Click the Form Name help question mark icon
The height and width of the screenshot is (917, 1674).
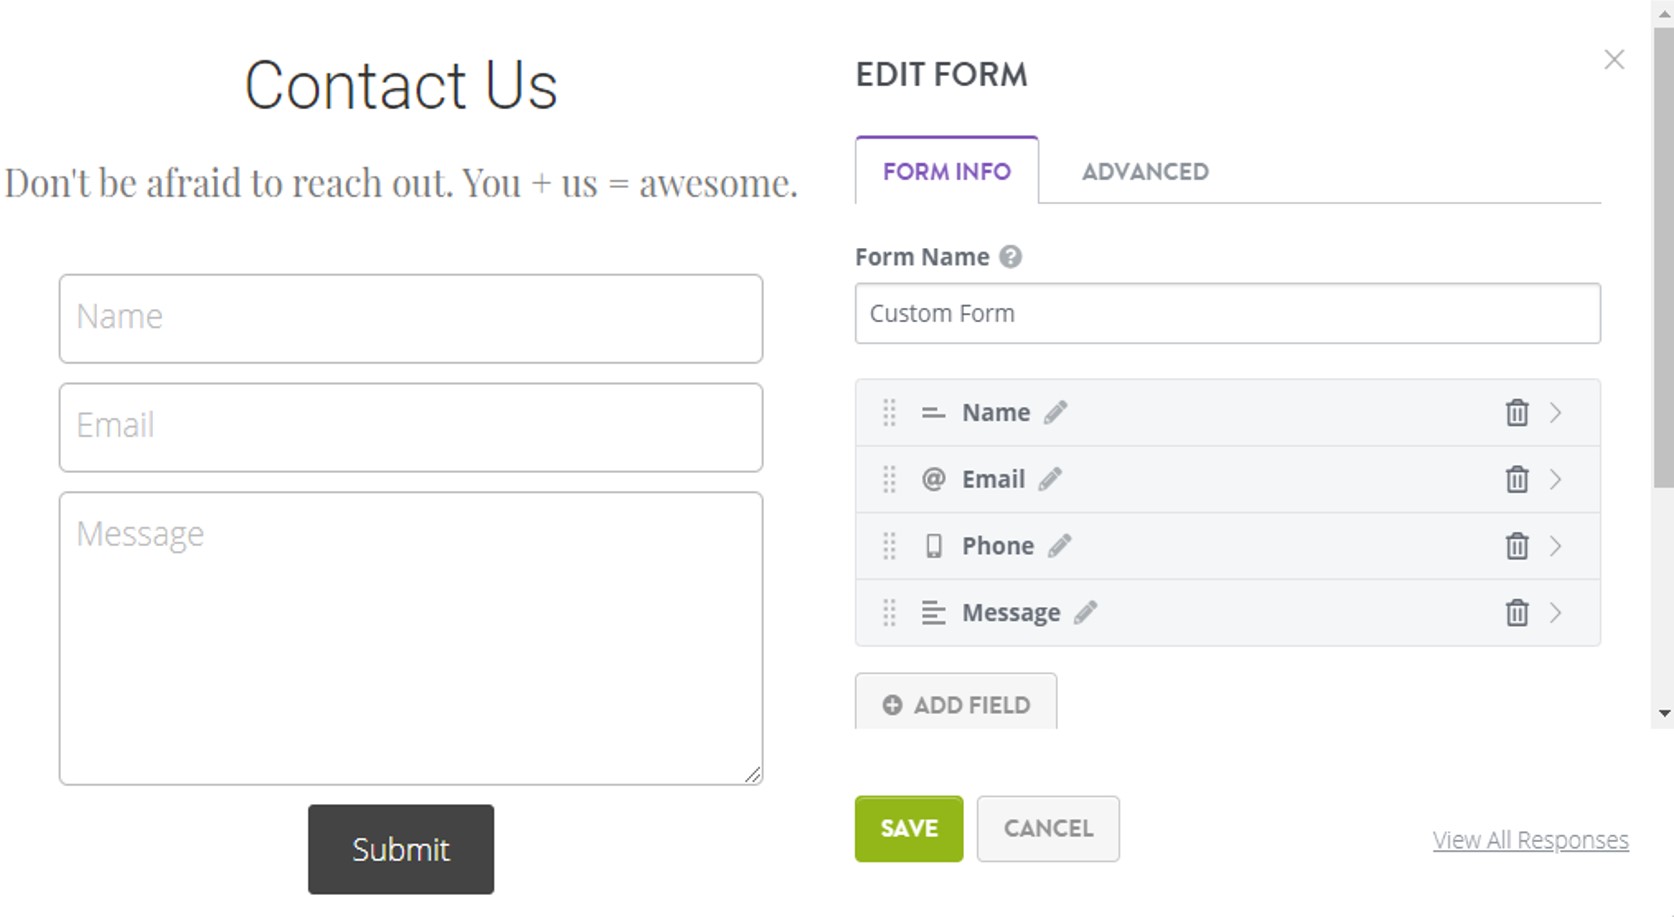tap(1010, 256)
